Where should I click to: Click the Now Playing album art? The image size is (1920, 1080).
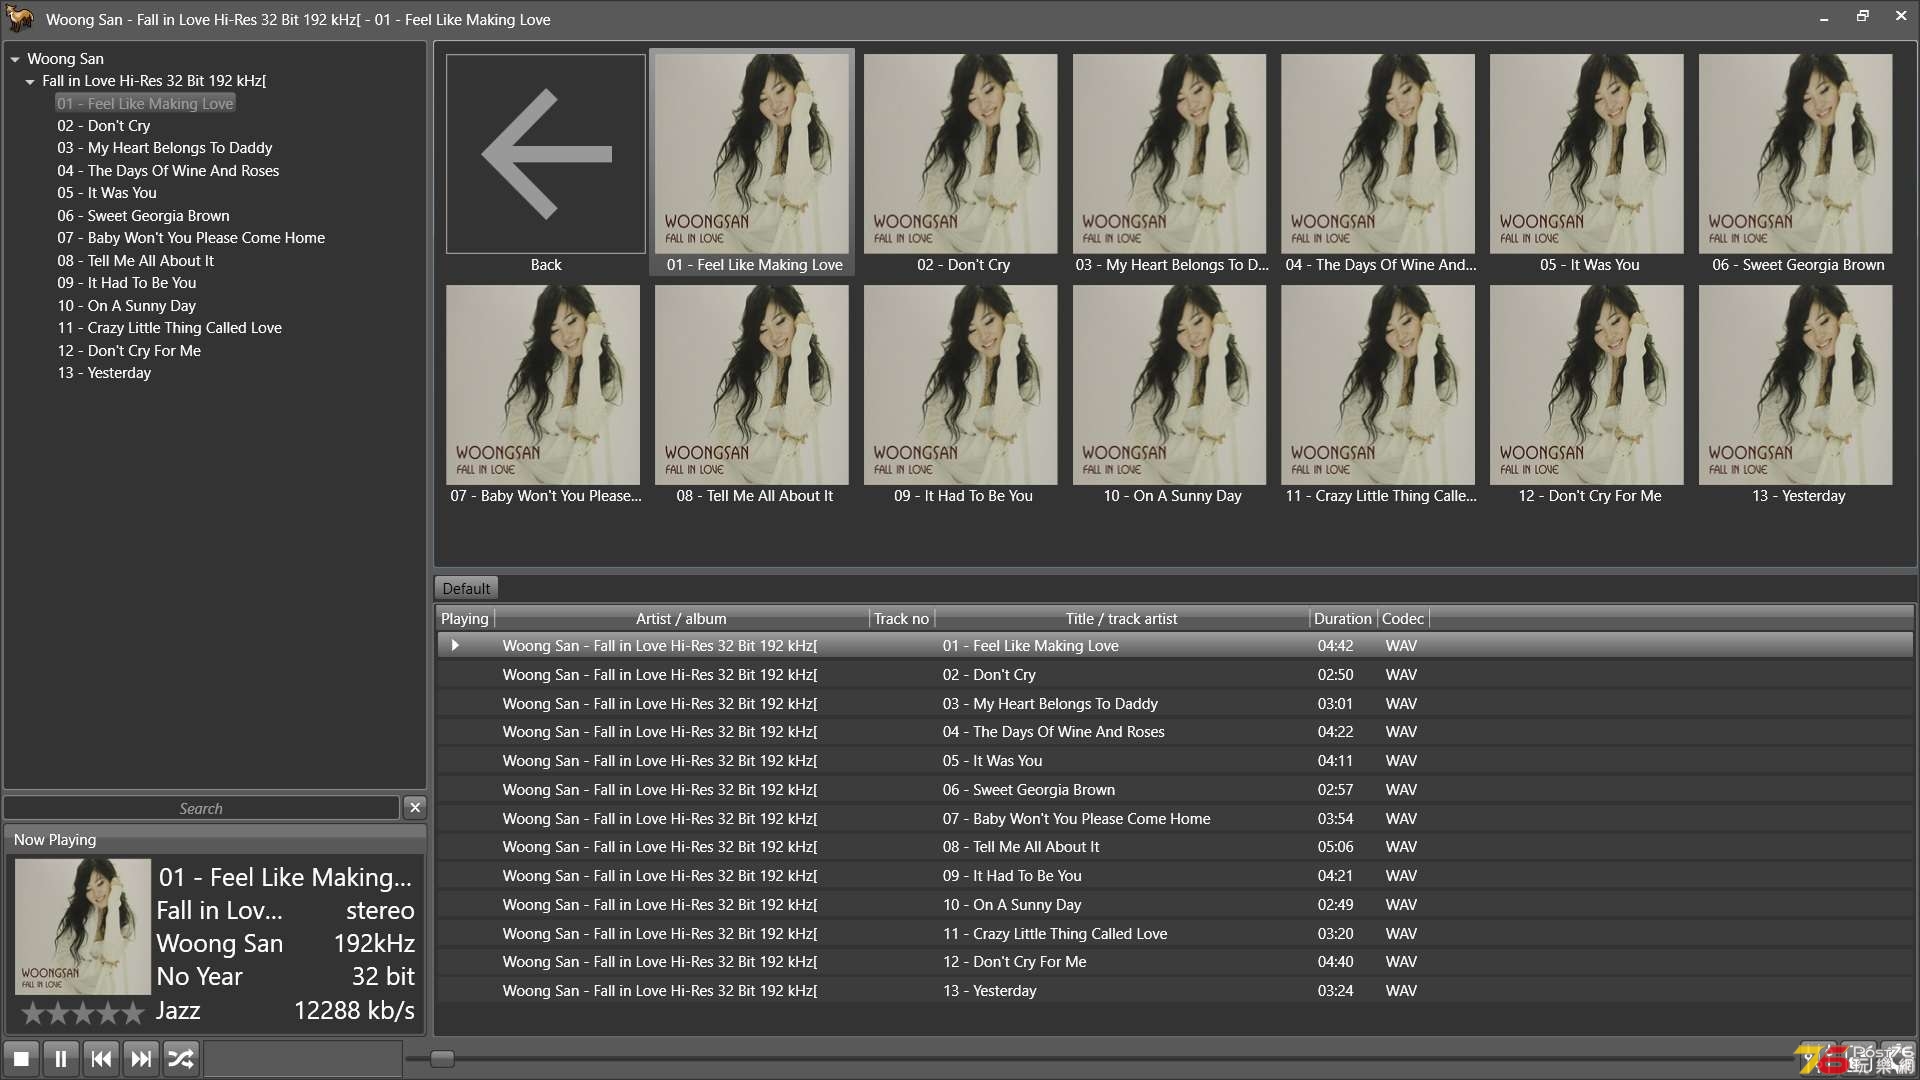[82, 926]
